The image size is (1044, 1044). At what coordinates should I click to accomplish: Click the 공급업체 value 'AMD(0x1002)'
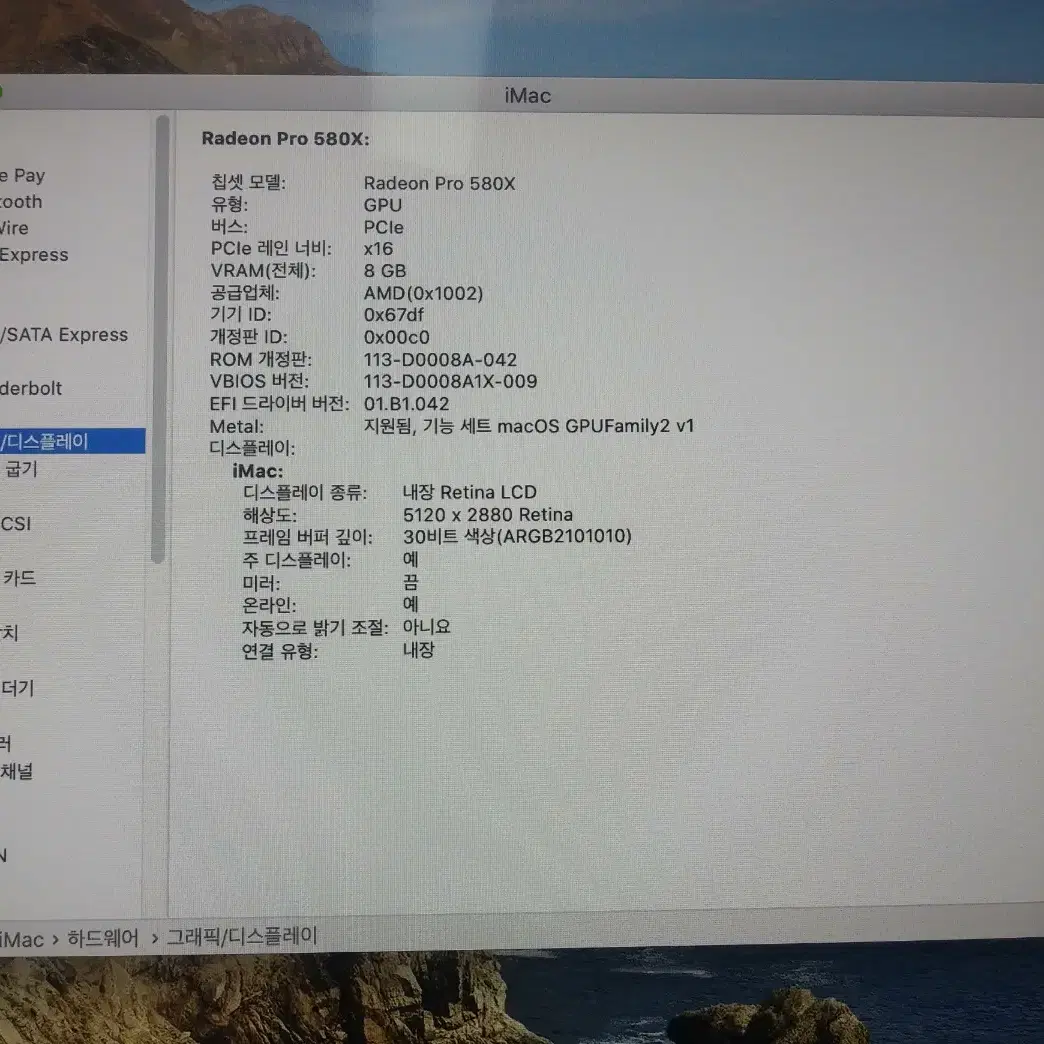tap(423, 294)
